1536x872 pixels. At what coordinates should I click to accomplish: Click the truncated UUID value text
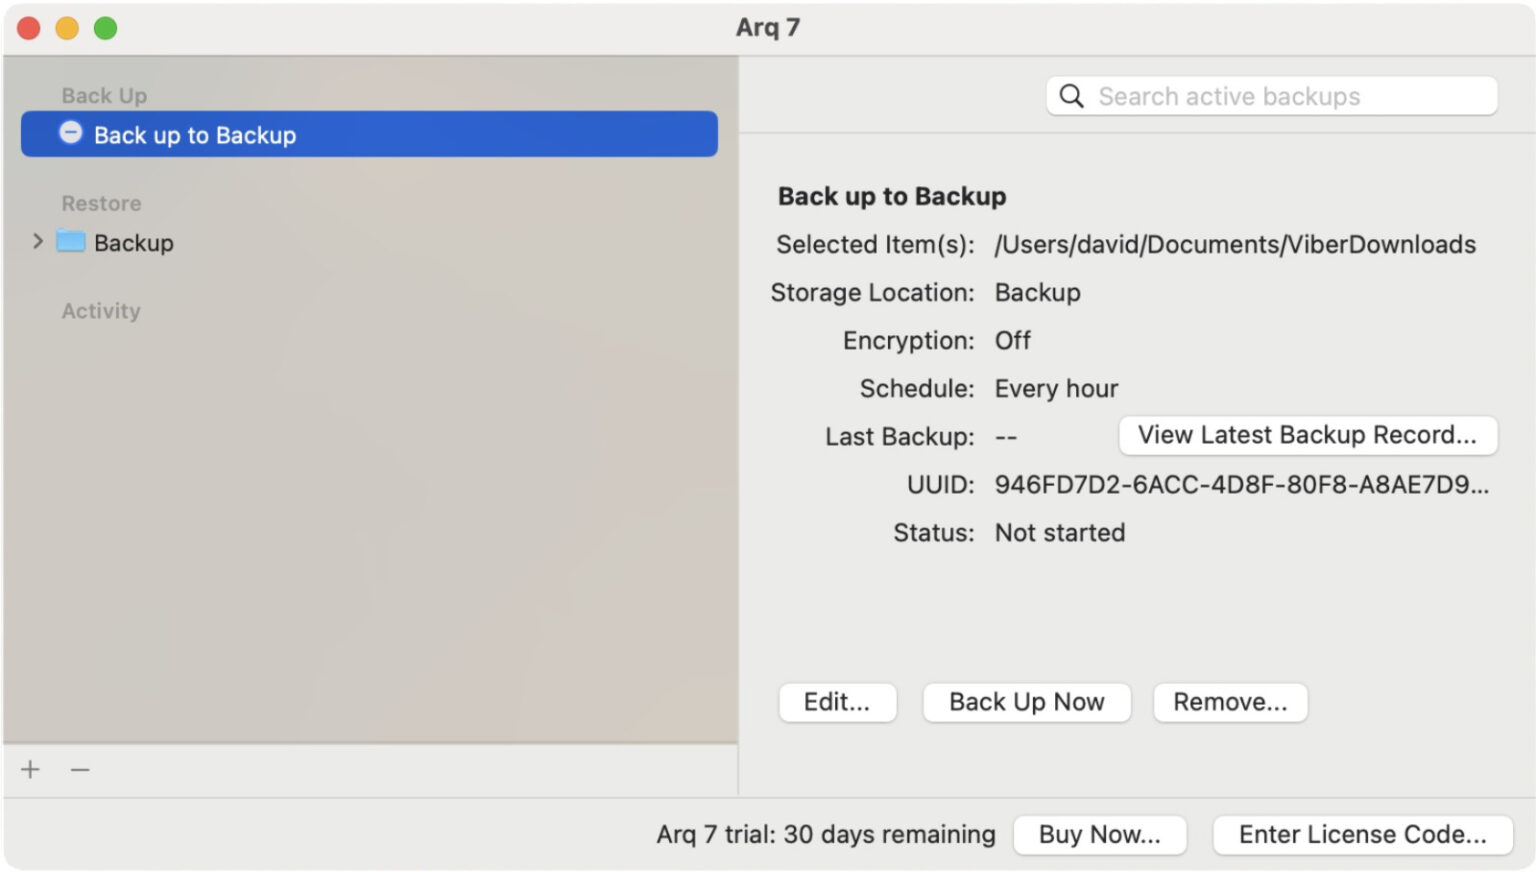pos(1240,485)
